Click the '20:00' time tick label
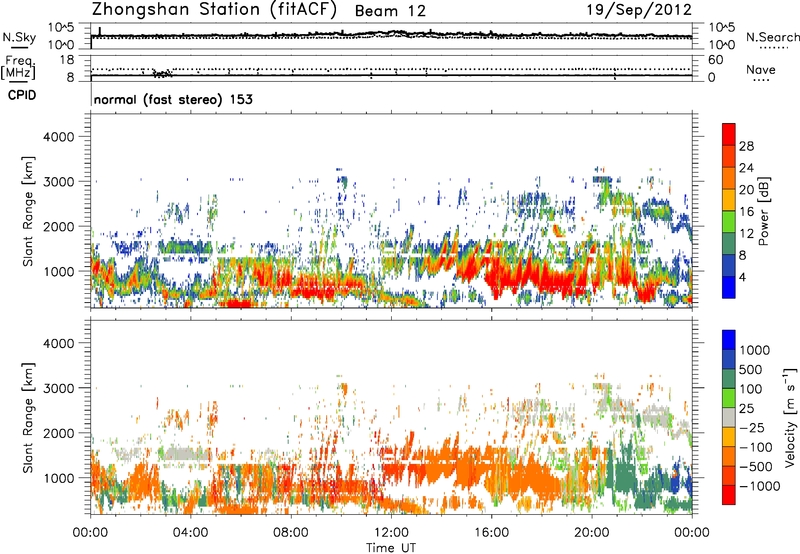This screenshot has width=800, height=554. coord(592,533)
